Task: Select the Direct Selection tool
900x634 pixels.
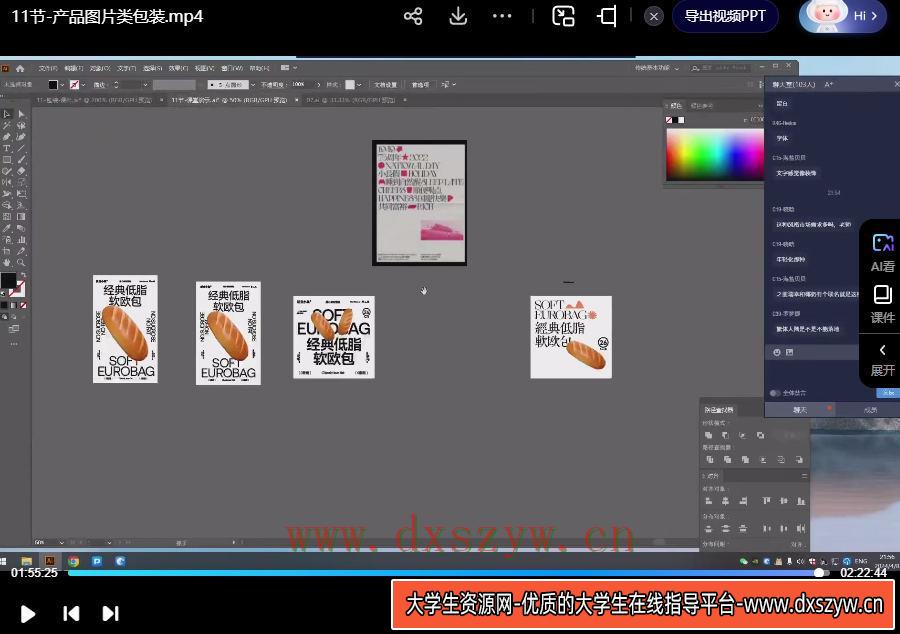Action: tap(21, 114)
